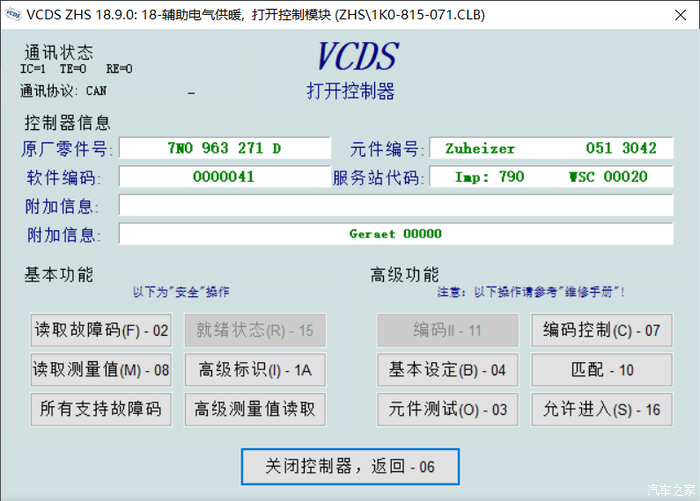This screenshot has width=700, height=501.
Task: Open the 匹配 - 10 function
Action: tap(601, 369)
